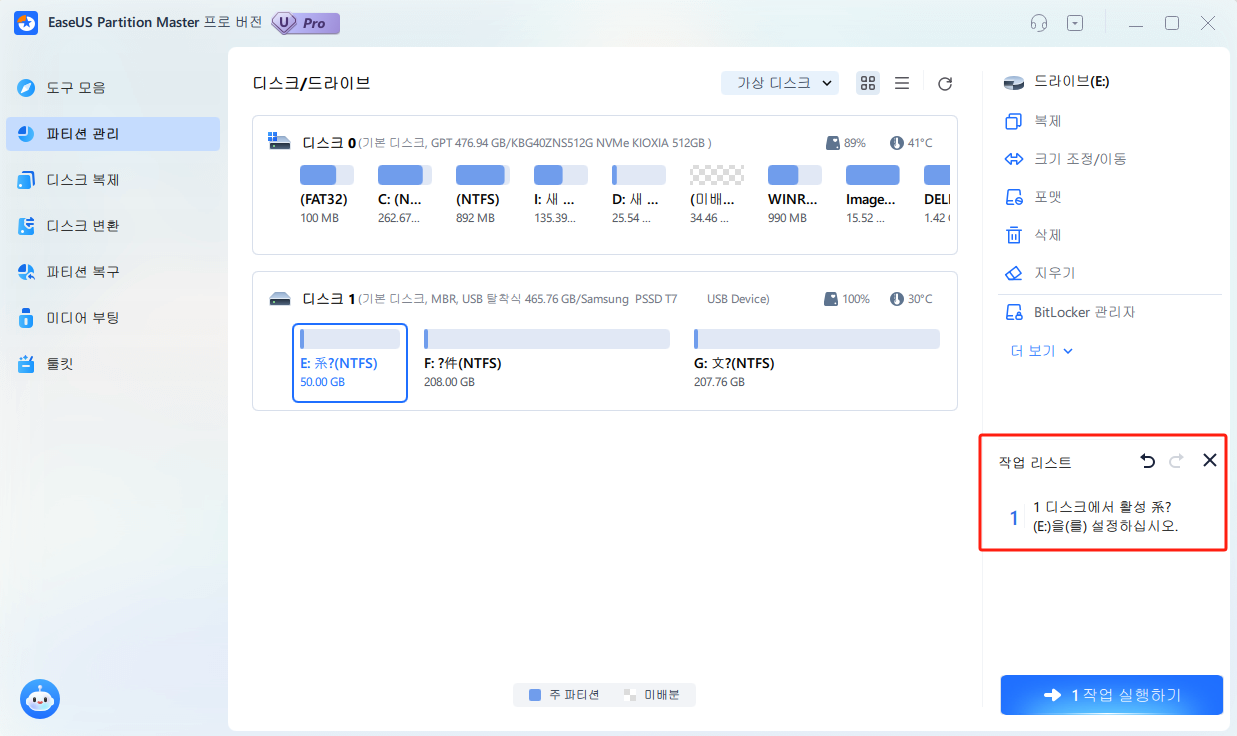Click the redo arrow in 작업 리스트
1237x736 pixels.
click(x=1176, y=460)
